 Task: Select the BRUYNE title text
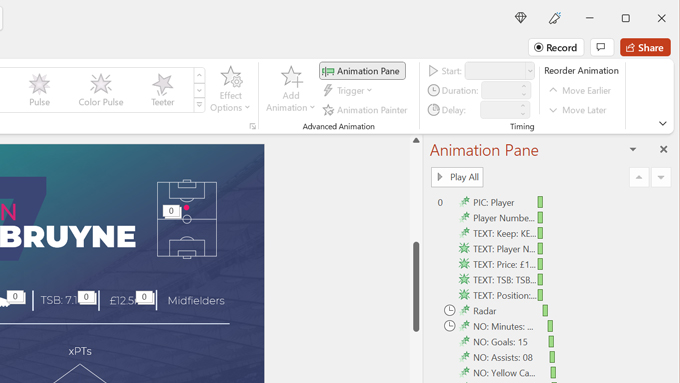point(68,237)
